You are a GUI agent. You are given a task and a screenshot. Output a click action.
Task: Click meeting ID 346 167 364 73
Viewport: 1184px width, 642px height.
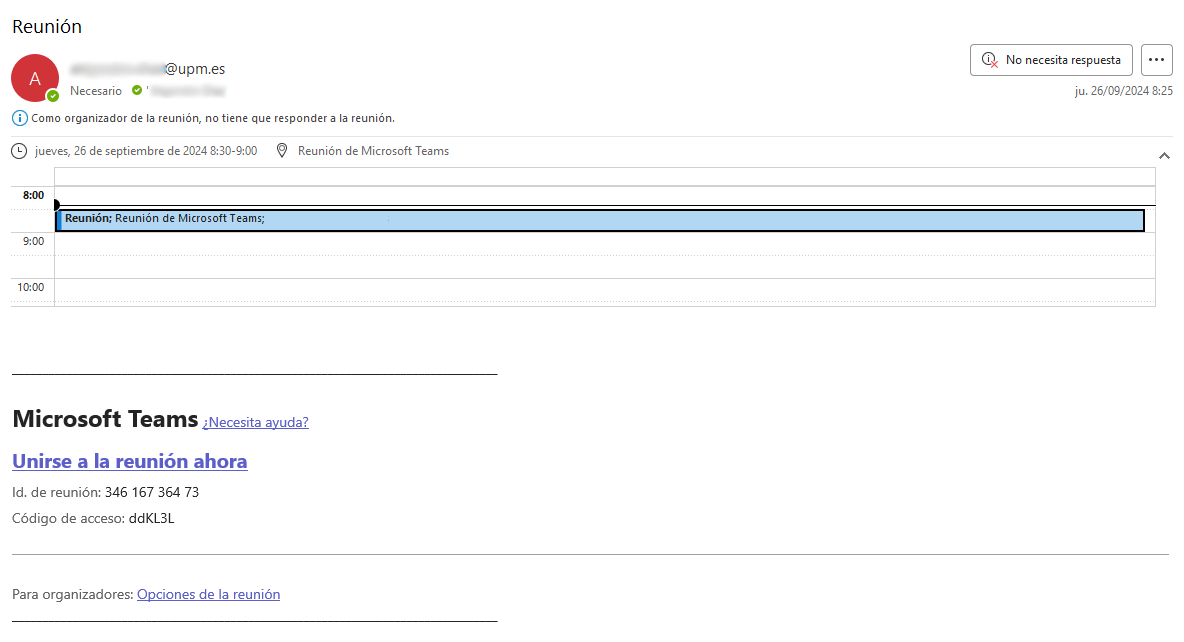[152, 492]
